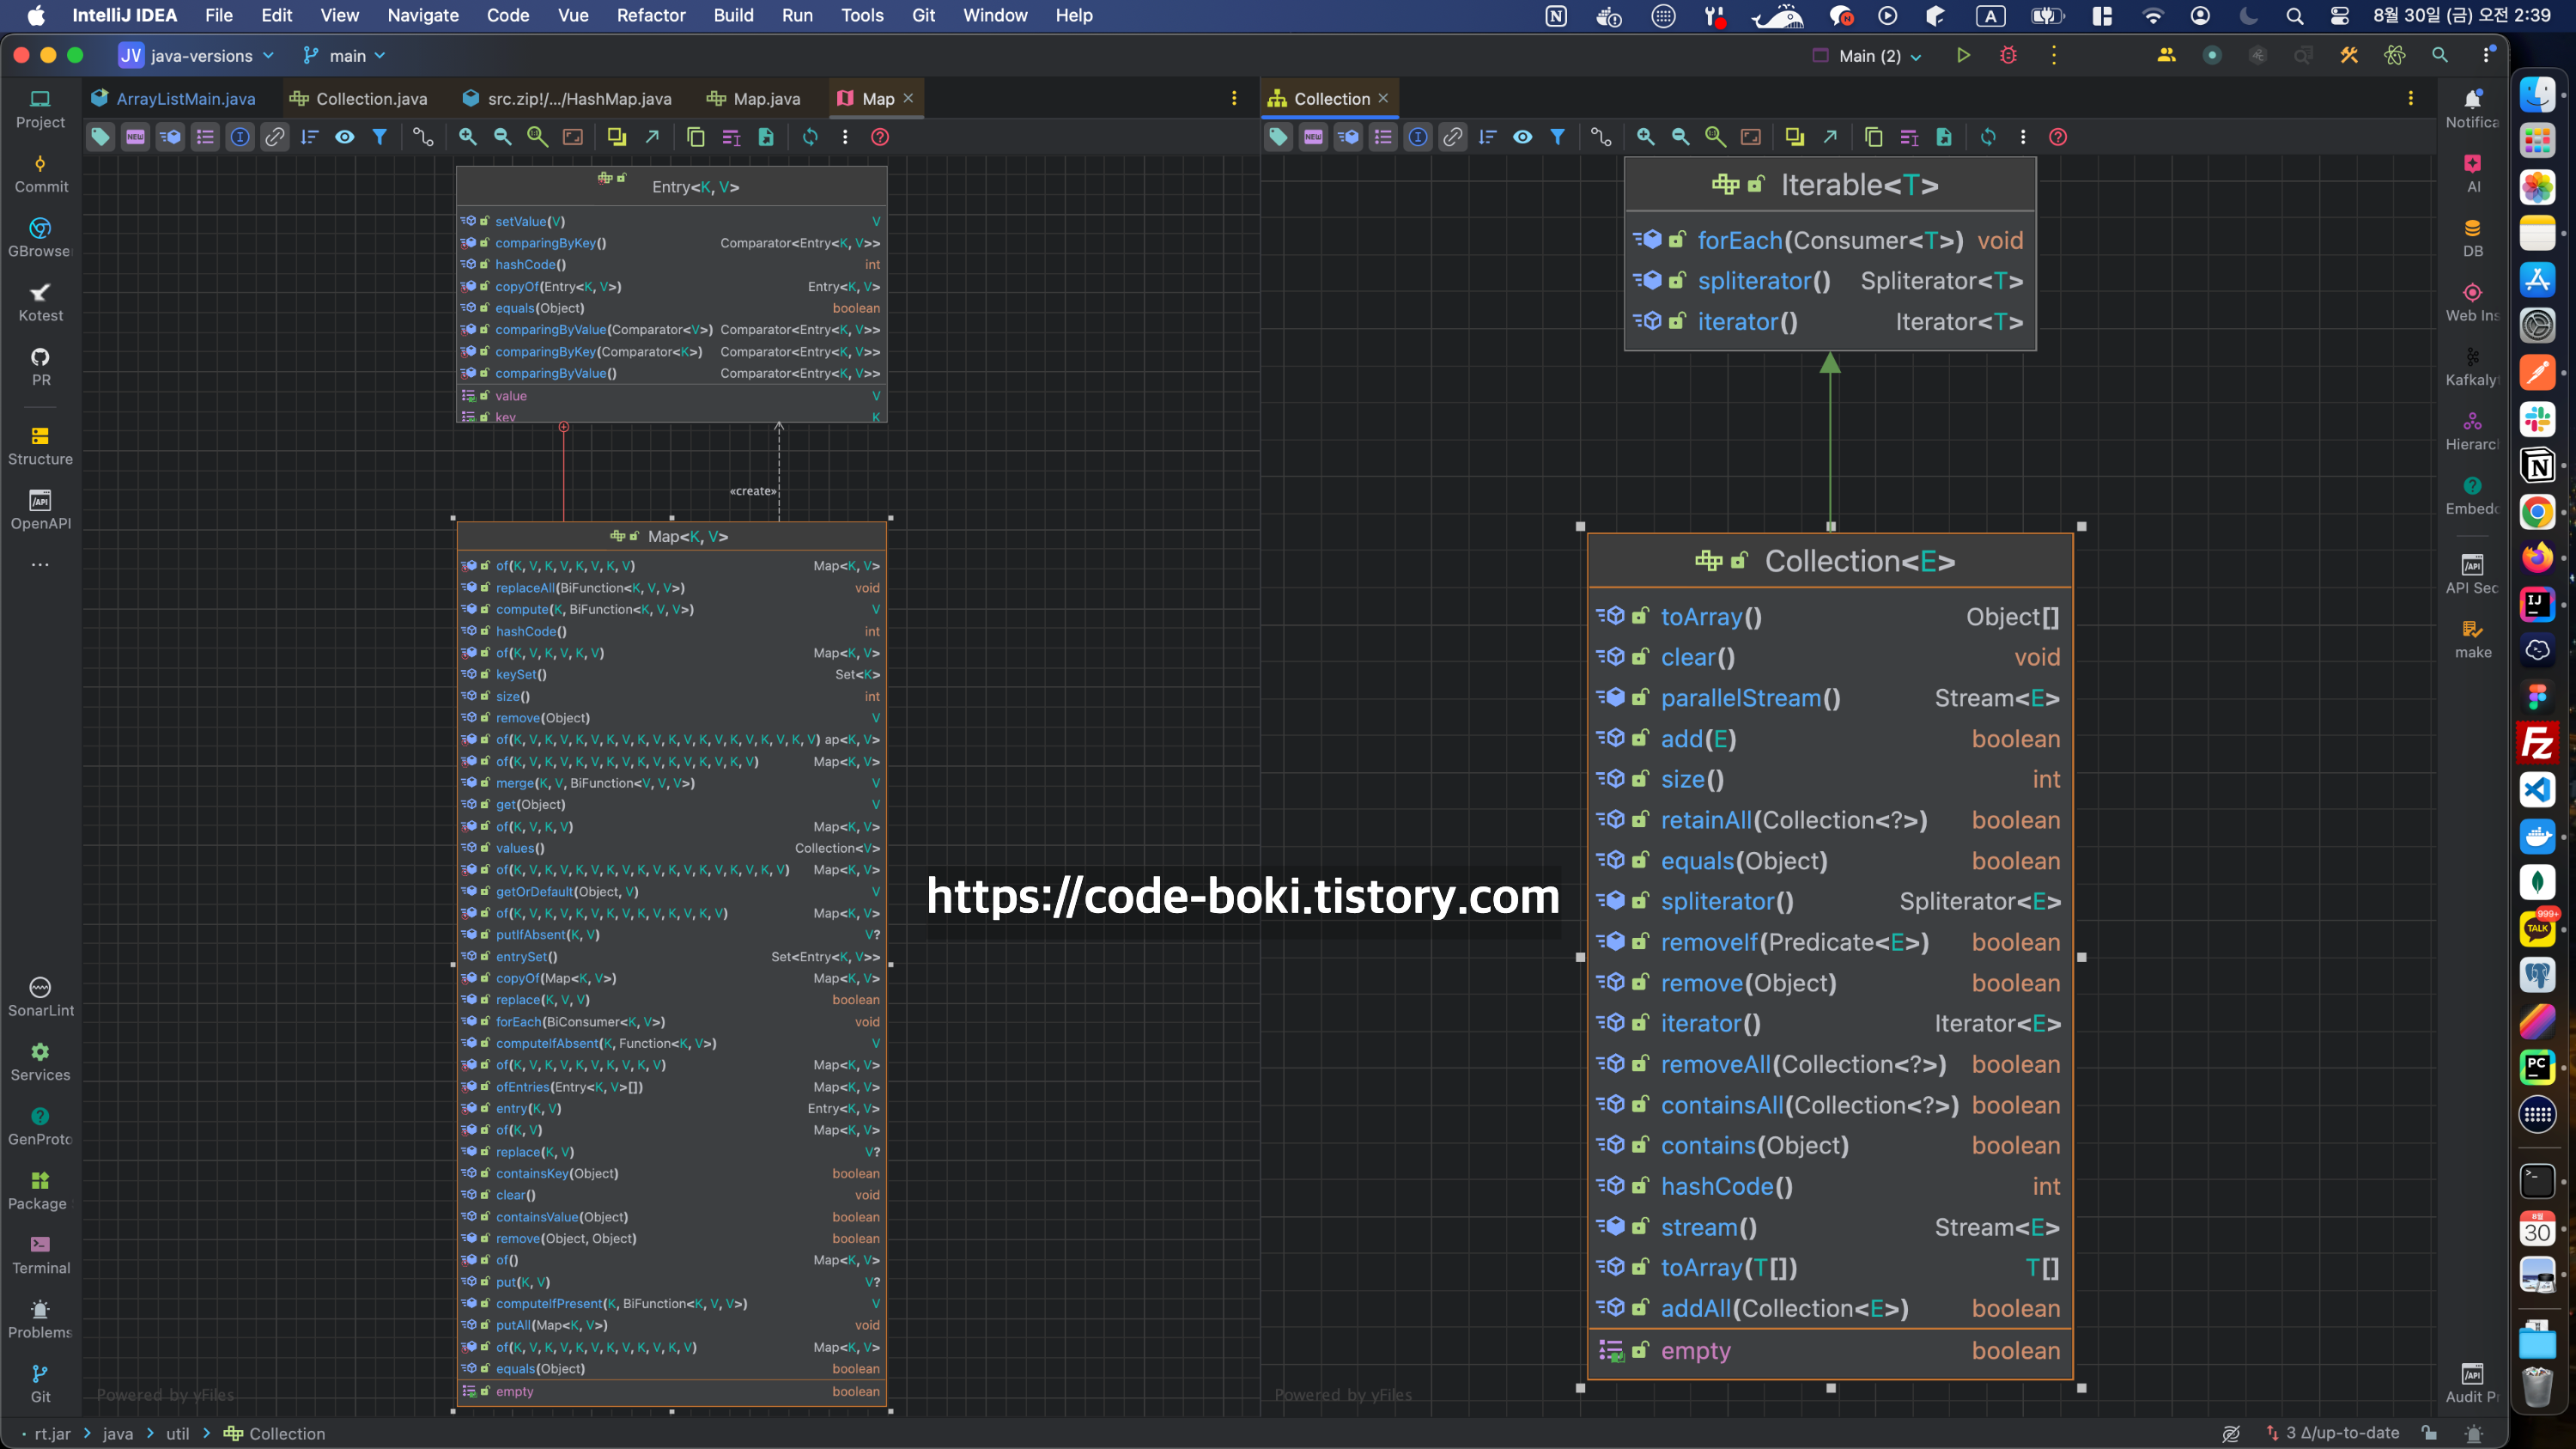
Task: Toggle Methods visibility in Map diagram toolbar
Action: tap(170, 137)
